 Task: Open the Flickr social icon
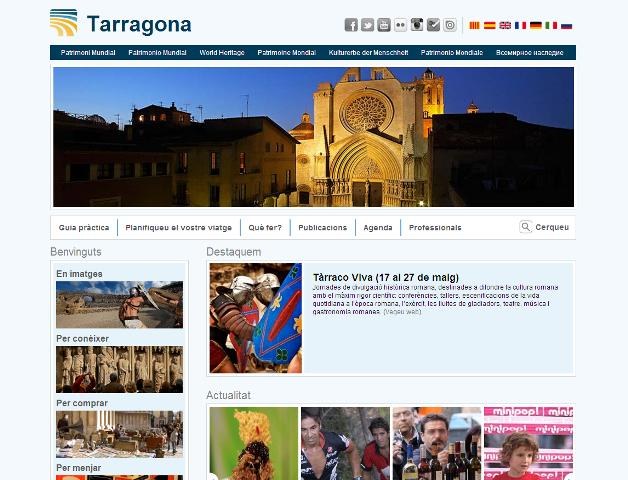click(400, 25)
